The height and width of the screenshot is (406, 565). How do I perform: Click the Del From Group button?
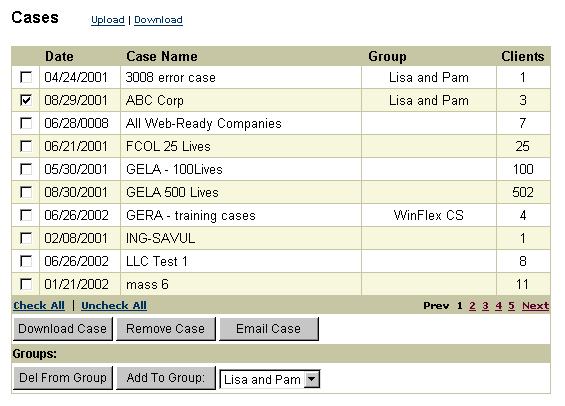[63, 378]
